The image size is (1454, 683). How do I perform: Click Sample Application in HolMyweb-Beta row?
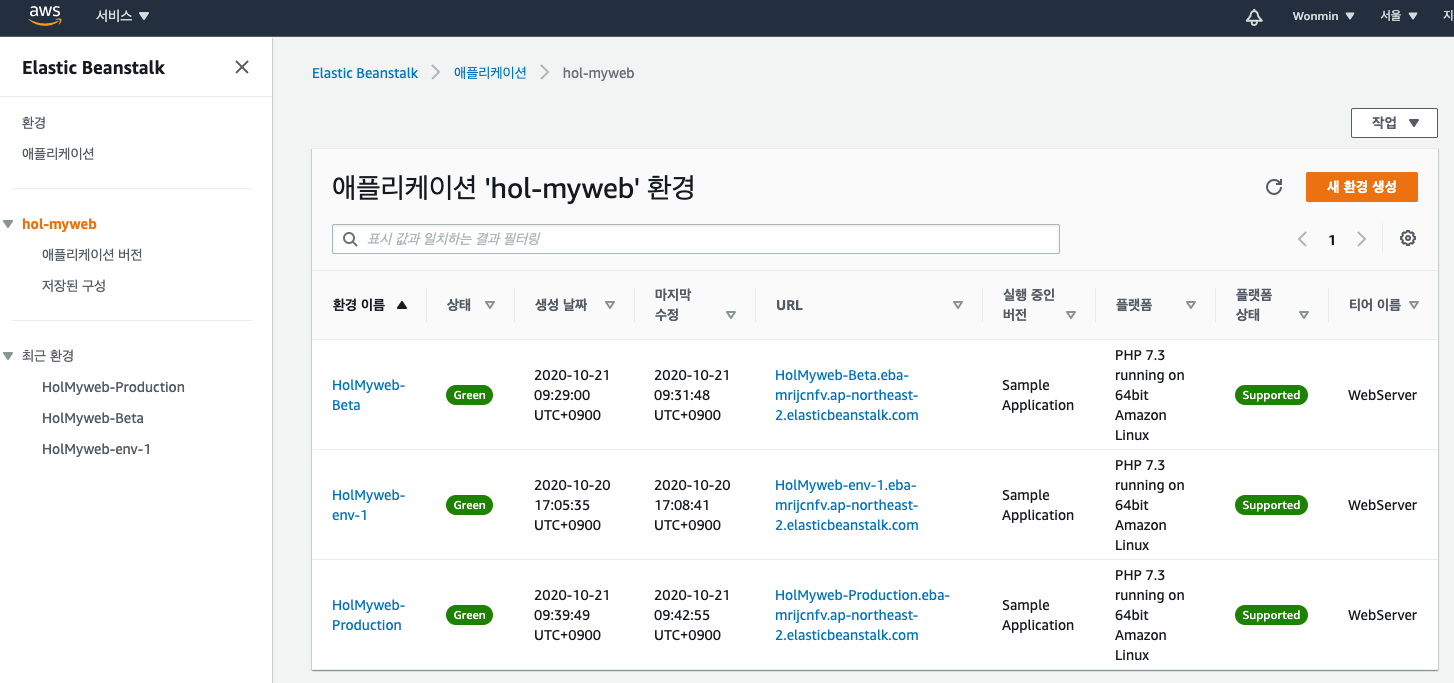(x=1038, y=395)
